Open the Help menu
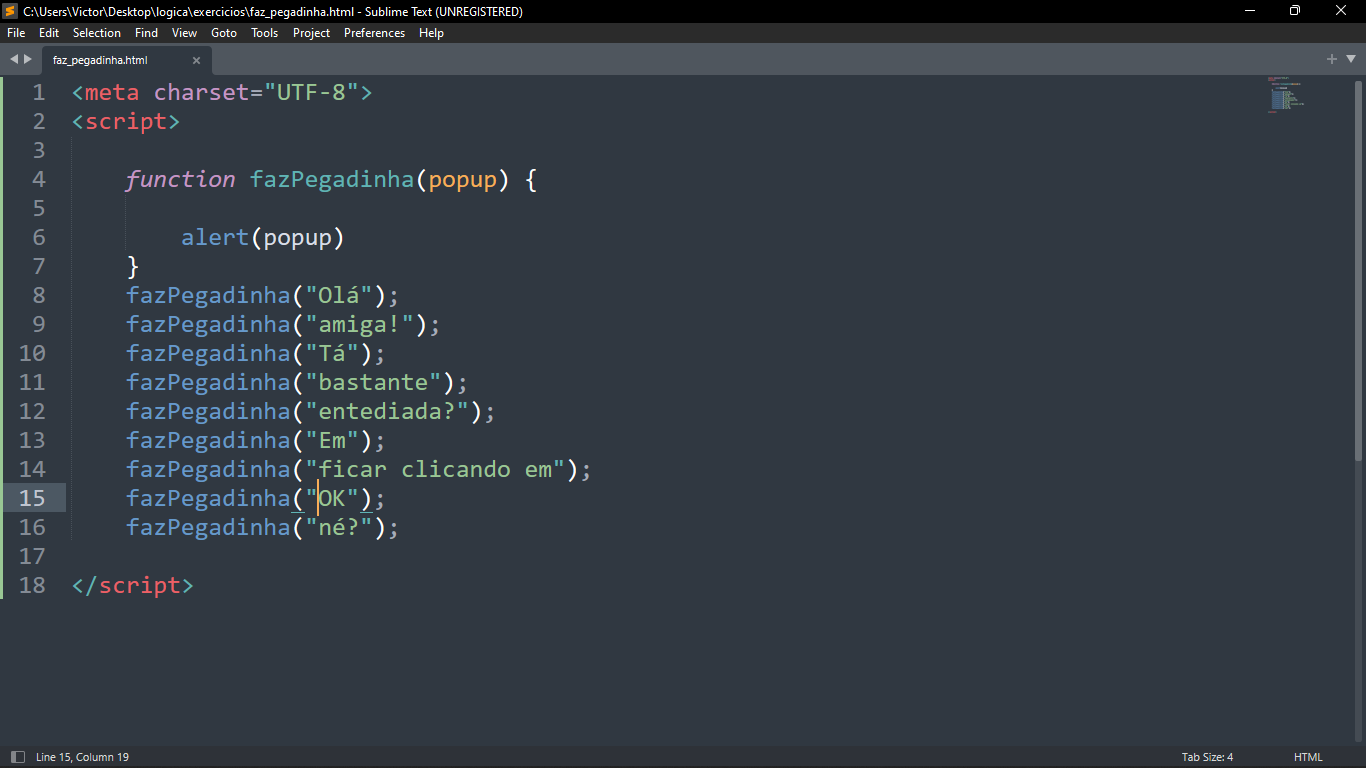Image resolution: width=1366 pixels, height=768 pixels. (x=431, y=33)
